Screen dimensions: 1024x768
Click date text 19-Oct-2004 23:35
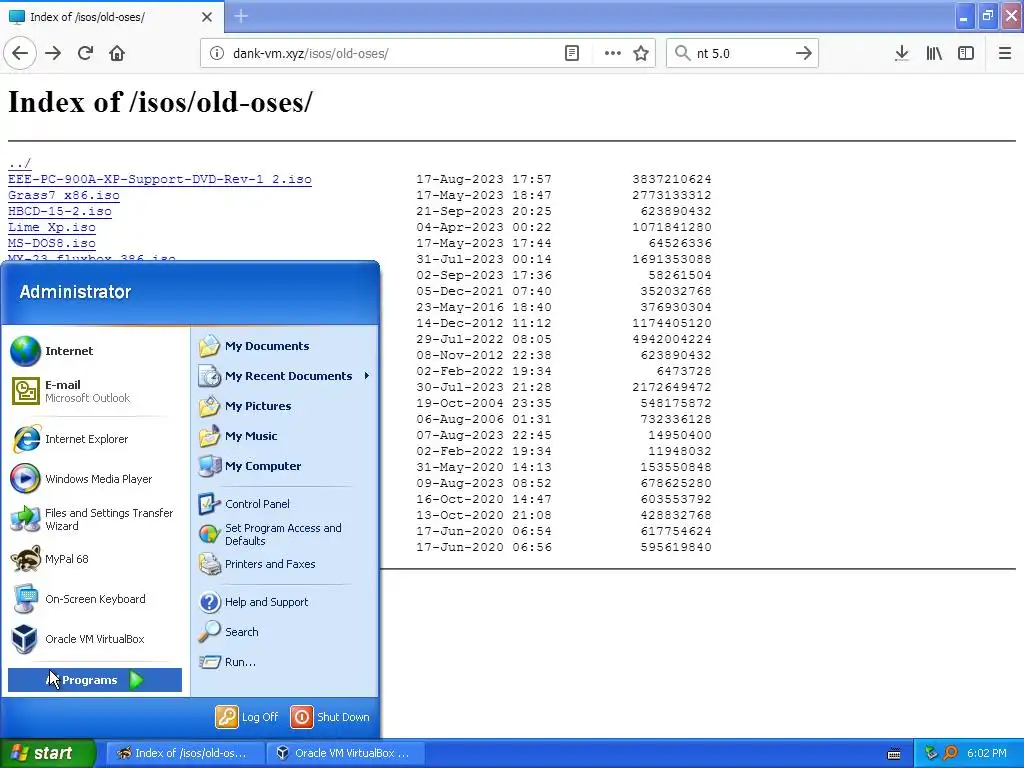pos(484,403)
